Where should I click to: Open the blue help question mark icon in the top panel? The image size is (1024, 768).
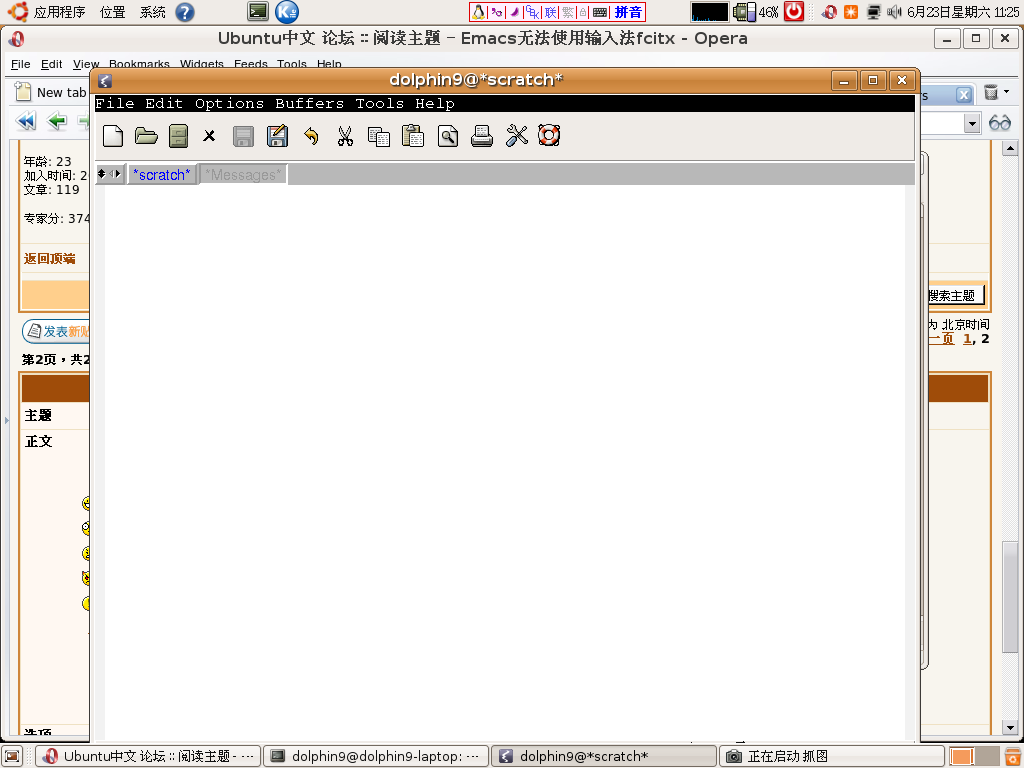coord(185,12)
